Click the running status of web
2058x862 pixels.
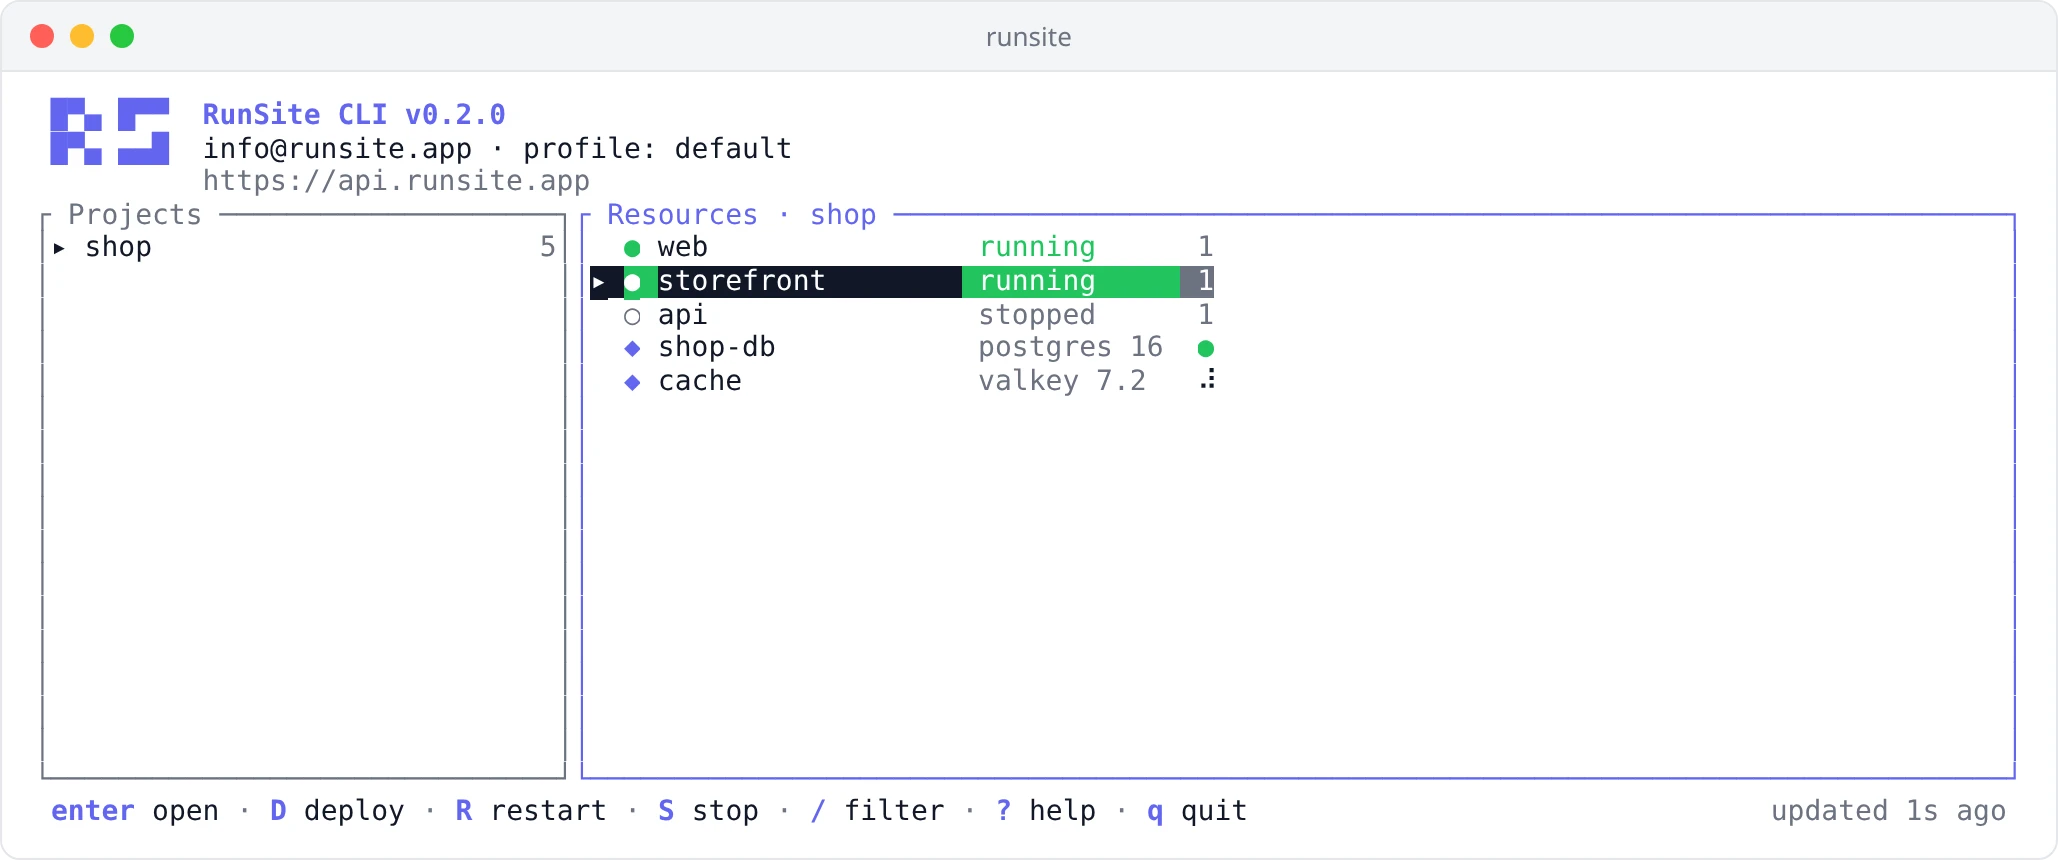1037,247
